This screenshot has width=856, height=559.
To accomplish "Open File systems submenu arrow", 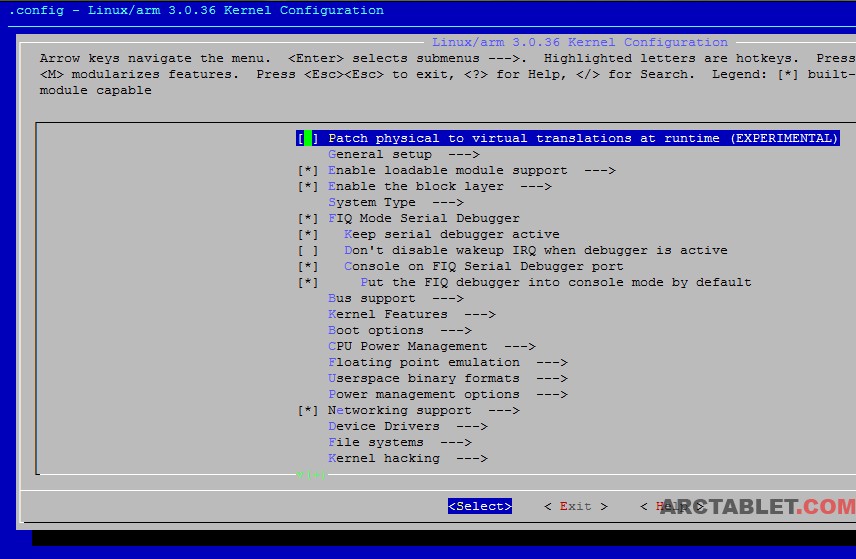I will [456, 443].
